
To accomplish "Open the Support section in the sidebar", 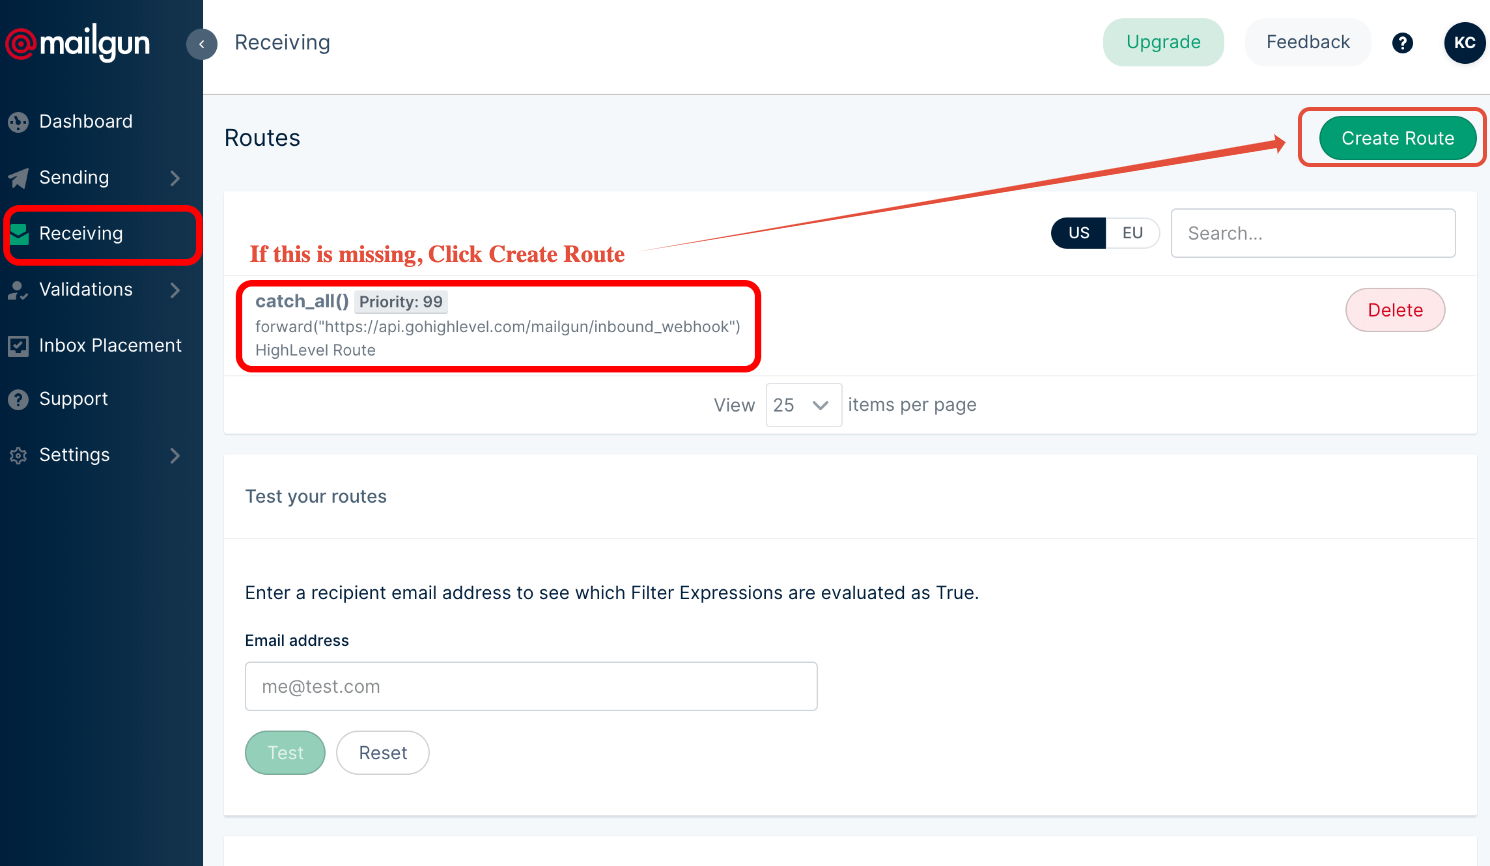I will 73,398.
